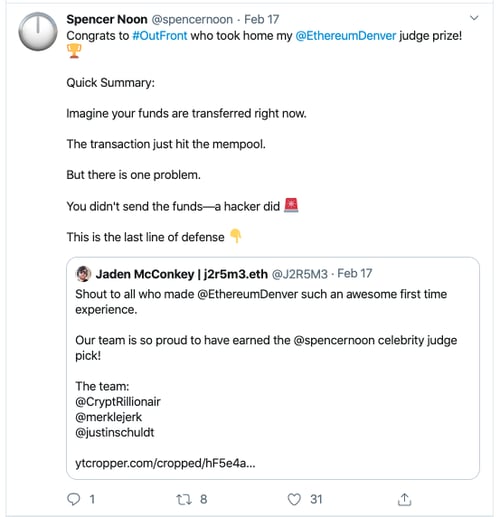Viewport: 500px width, 517px height.
Task: Click Jaden McConkey's small profile picture
Action: pyautogui.click(x=83, y=274)
